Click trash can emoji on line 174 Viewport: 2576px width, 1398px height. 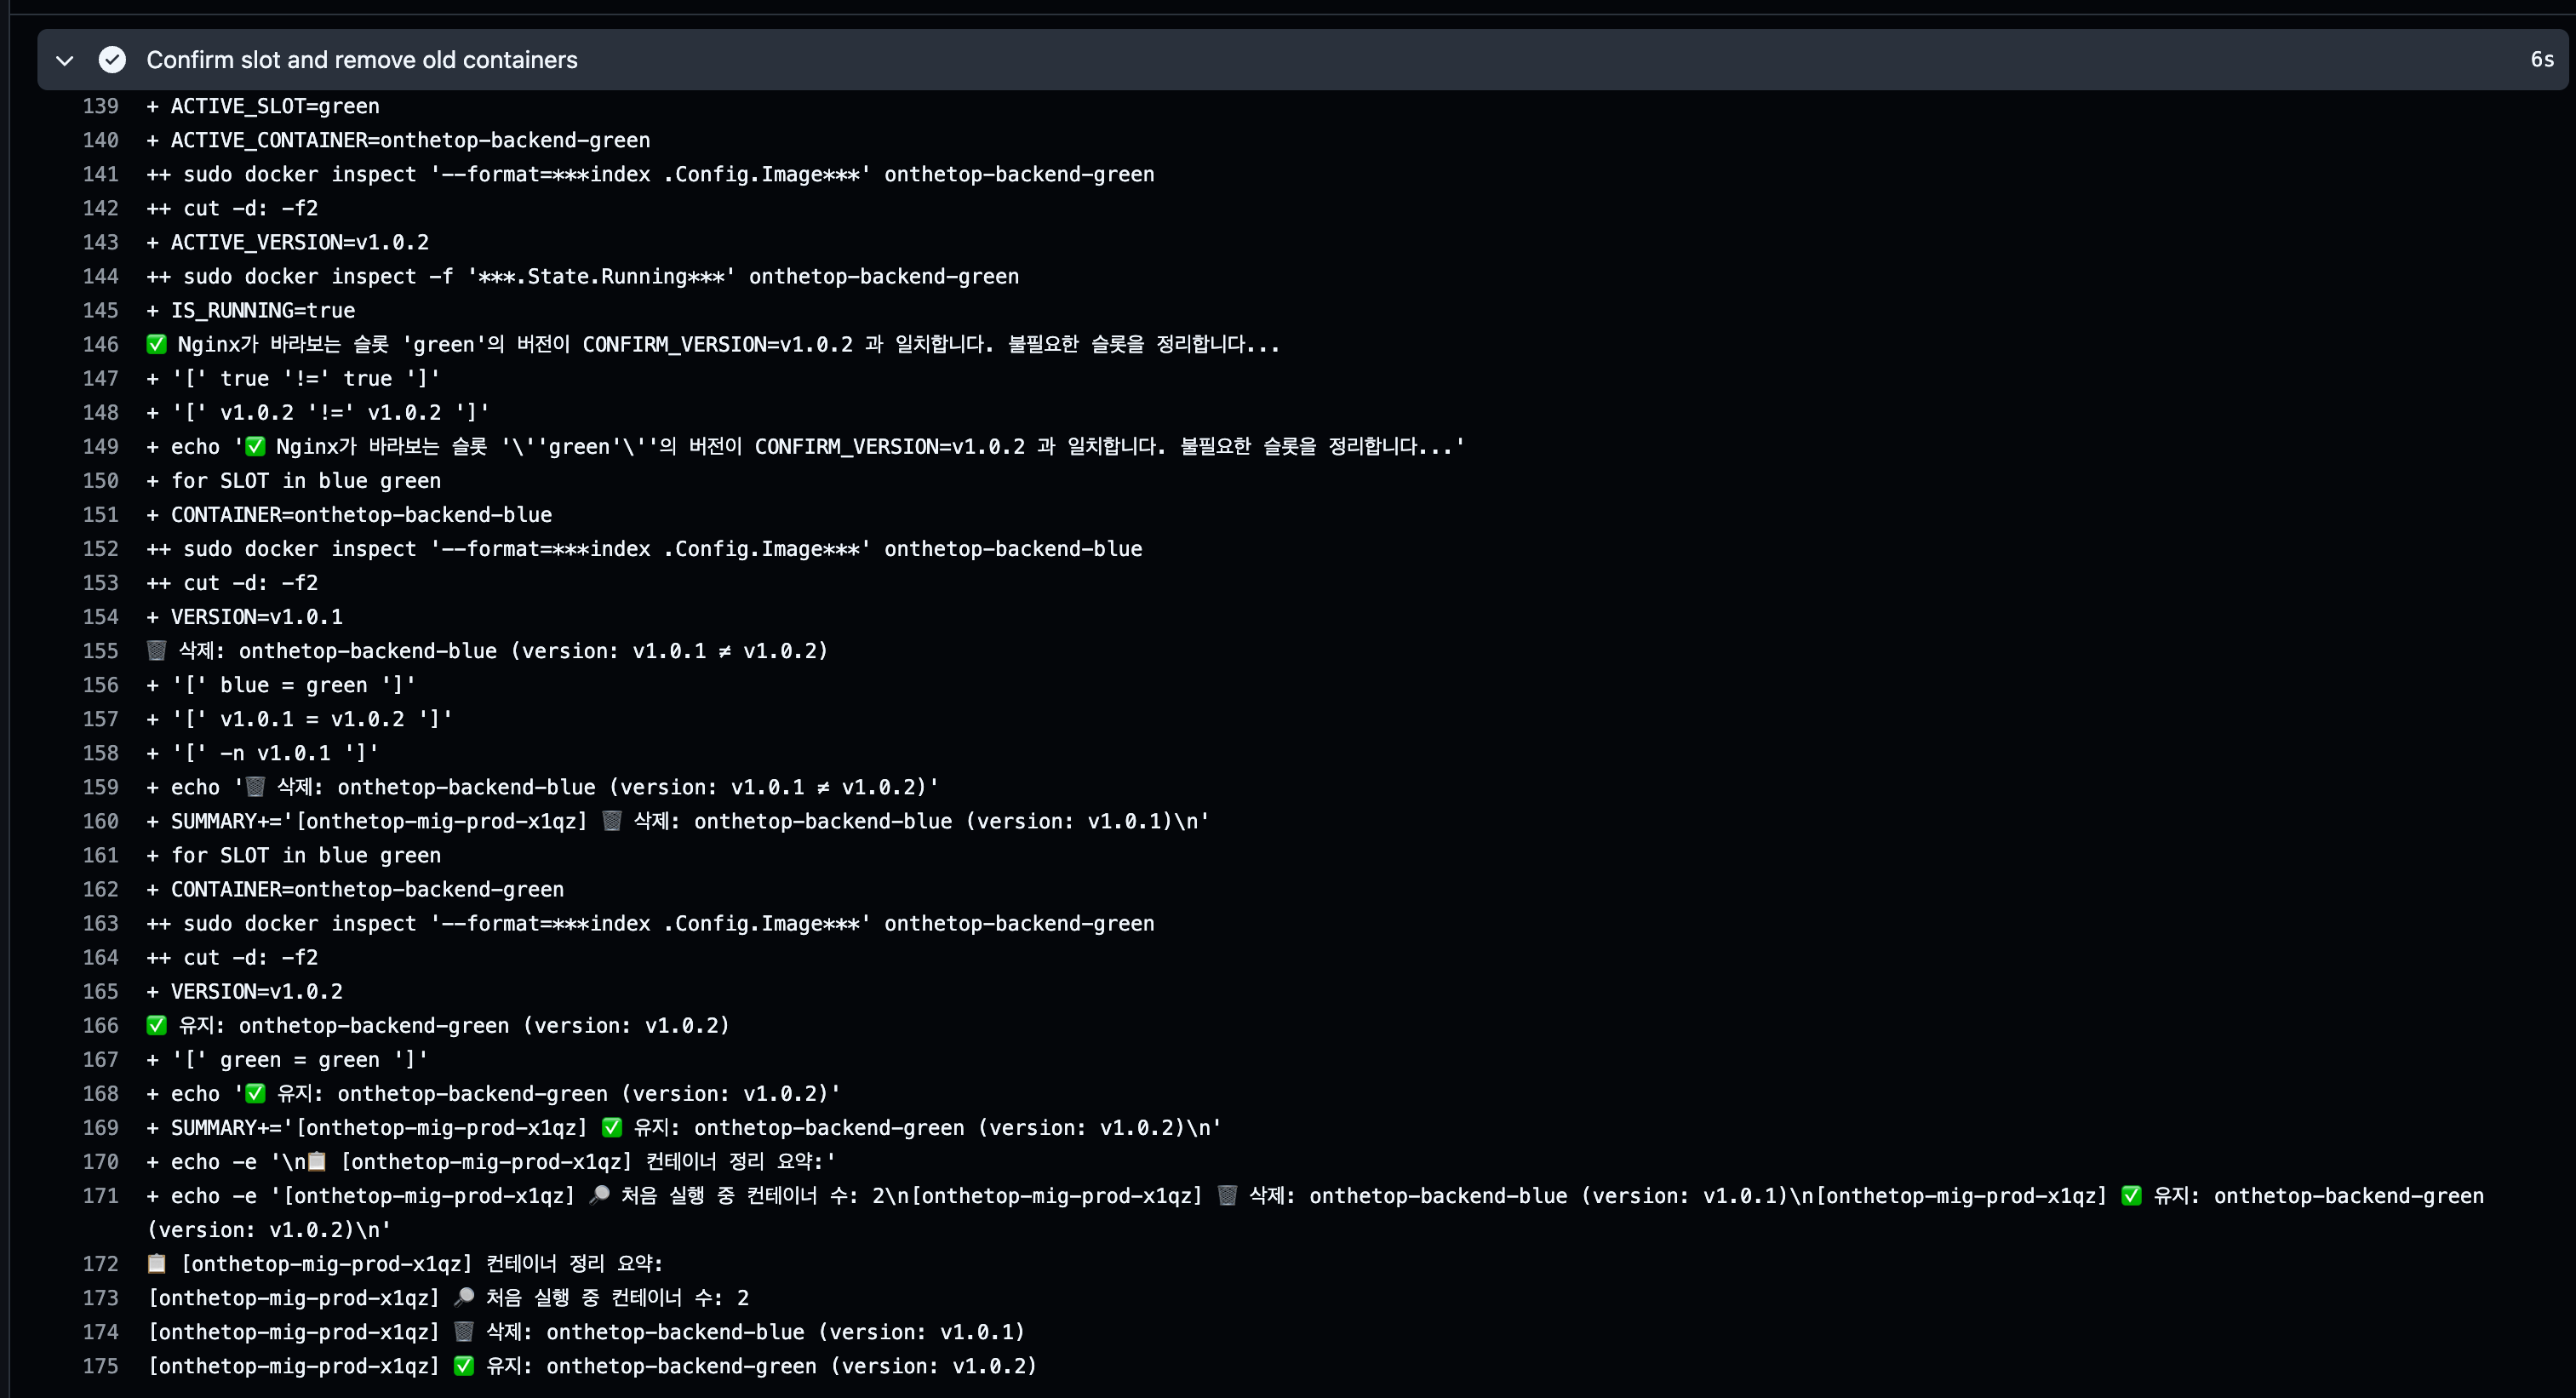[464, 1331]
